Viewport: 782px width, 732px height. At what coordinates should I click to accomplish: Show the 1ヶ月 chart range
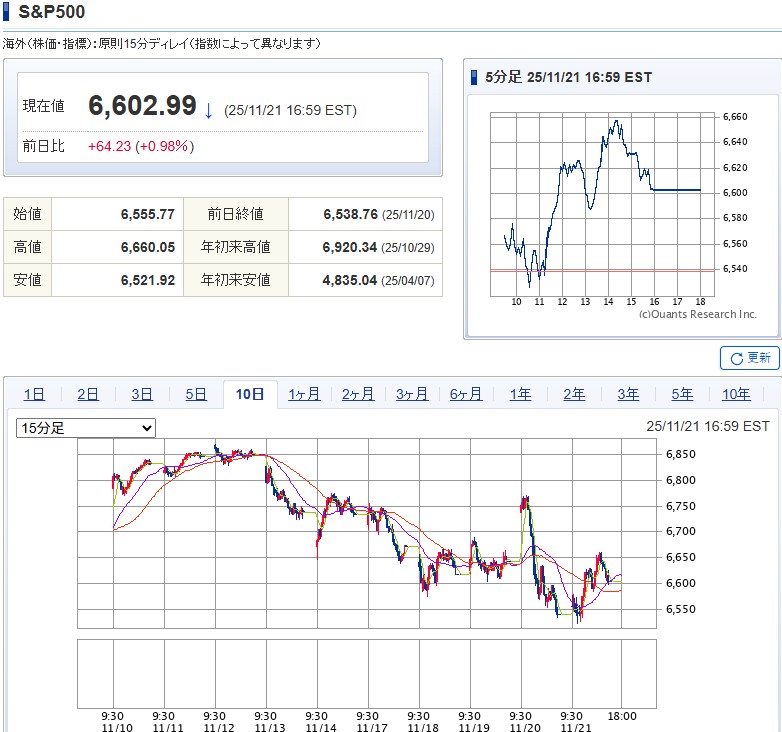pyautogui.click(x=304, y=394)
